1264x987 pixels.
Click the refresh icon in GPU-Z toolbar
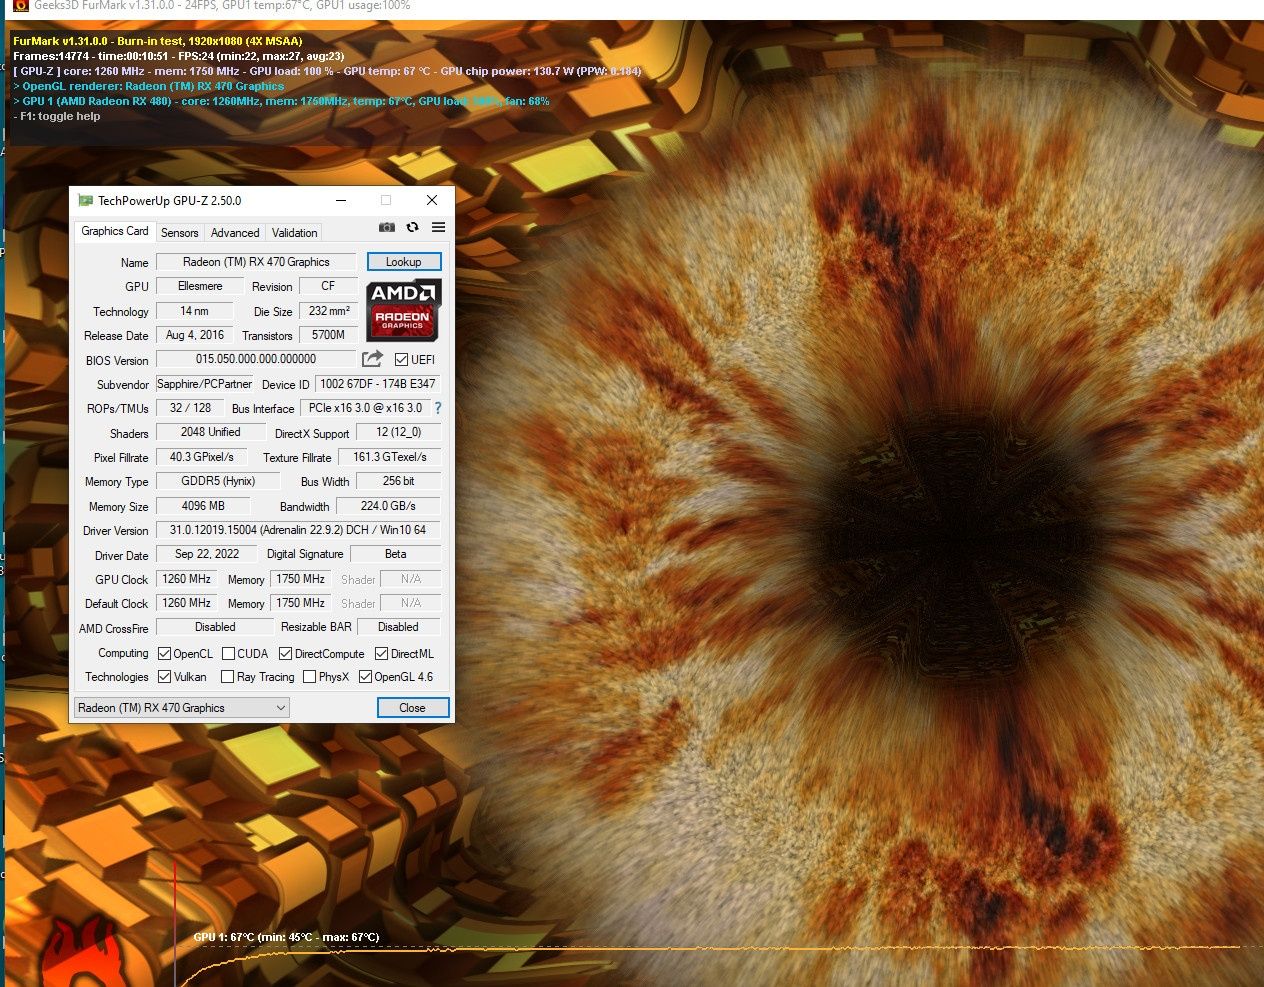pos(412,227)
